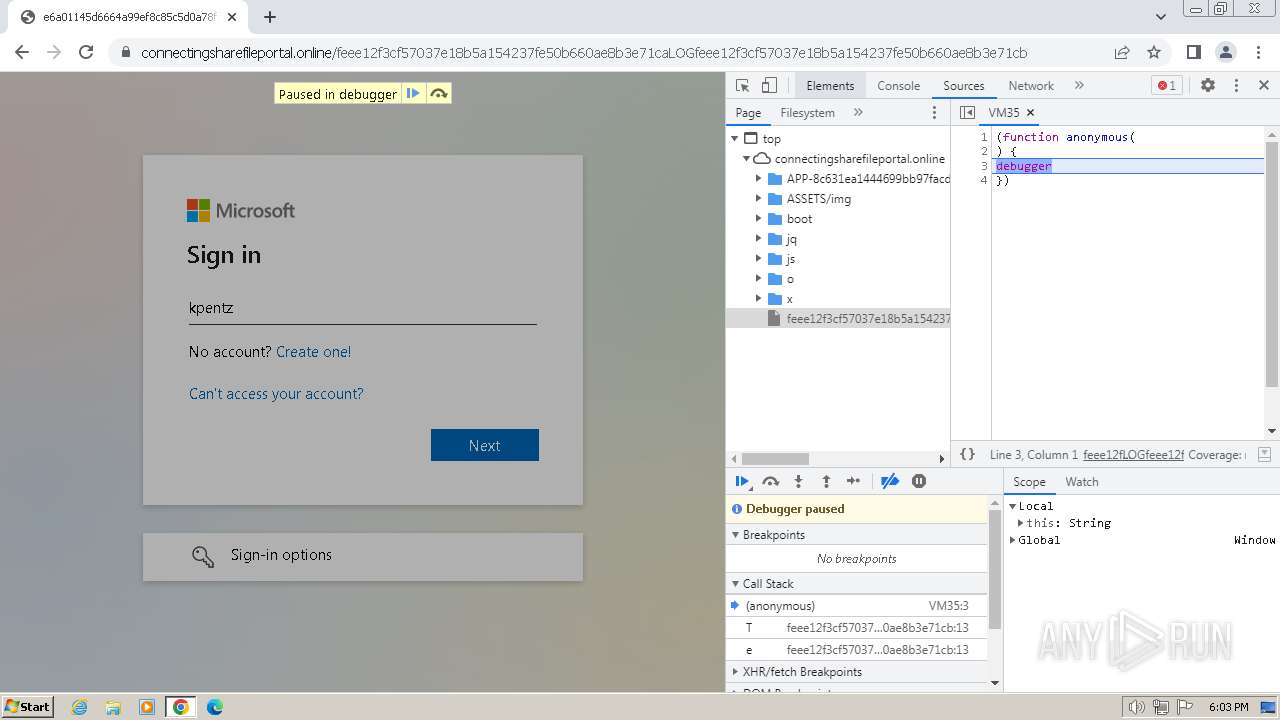
Task: Click inspect element selector icon in DevTools
Action: [742, 85]
